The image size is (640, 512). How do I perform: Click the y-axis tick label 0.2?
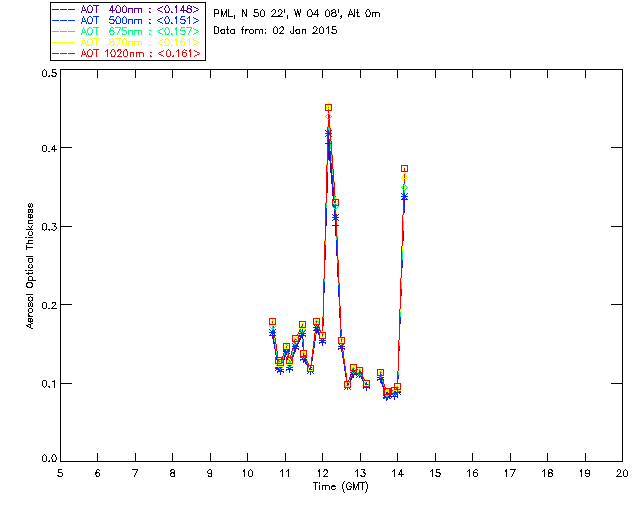49,305
